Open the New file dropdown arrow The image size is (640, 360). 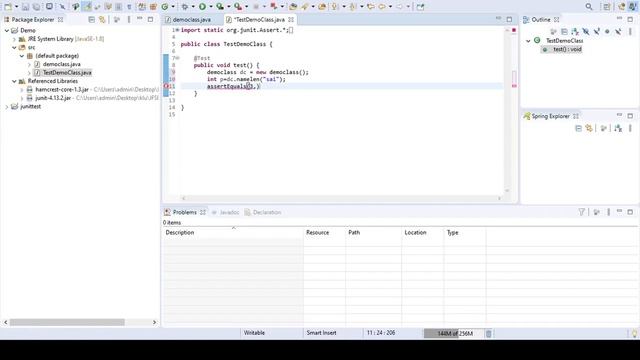click(16, 7)
